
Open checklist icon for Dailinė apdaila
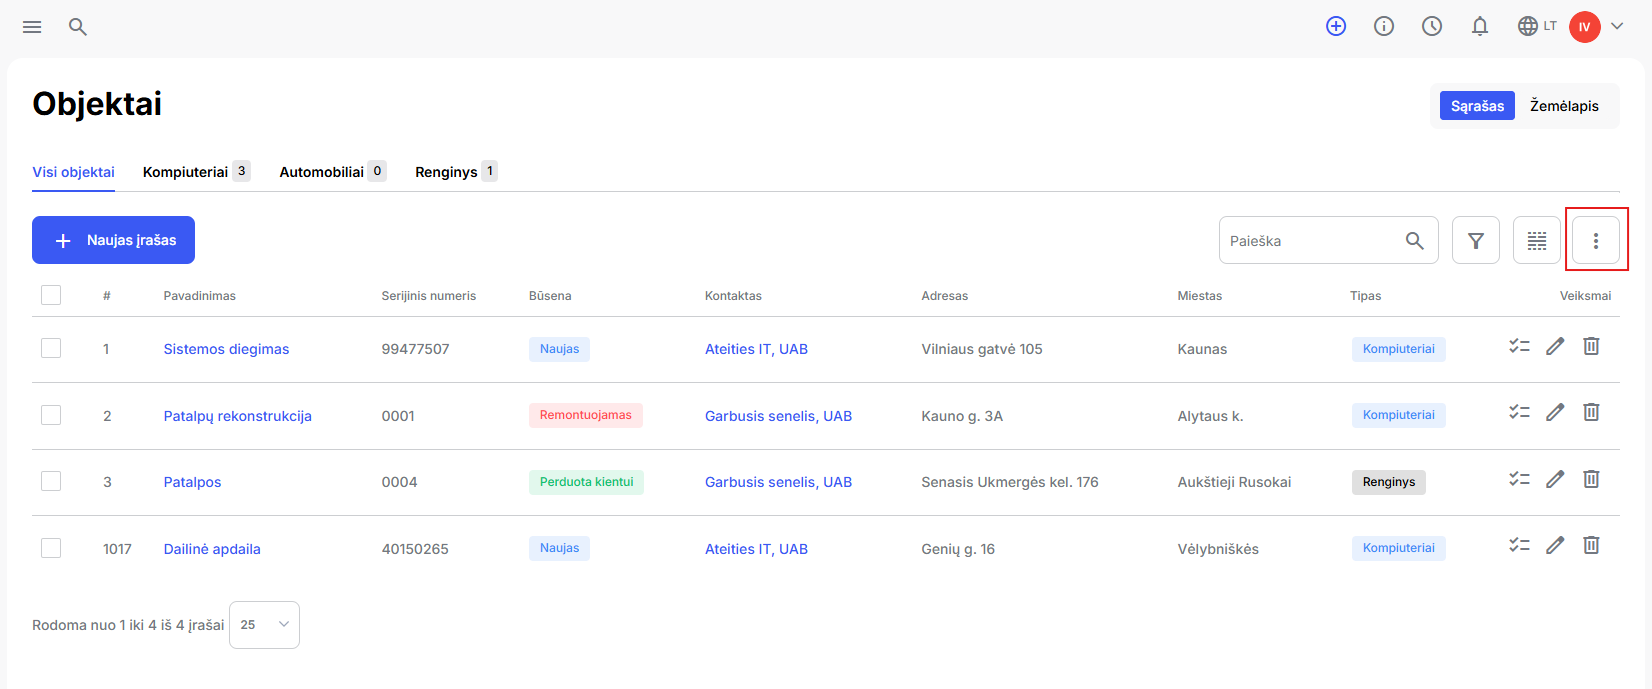click(1519, 545)
